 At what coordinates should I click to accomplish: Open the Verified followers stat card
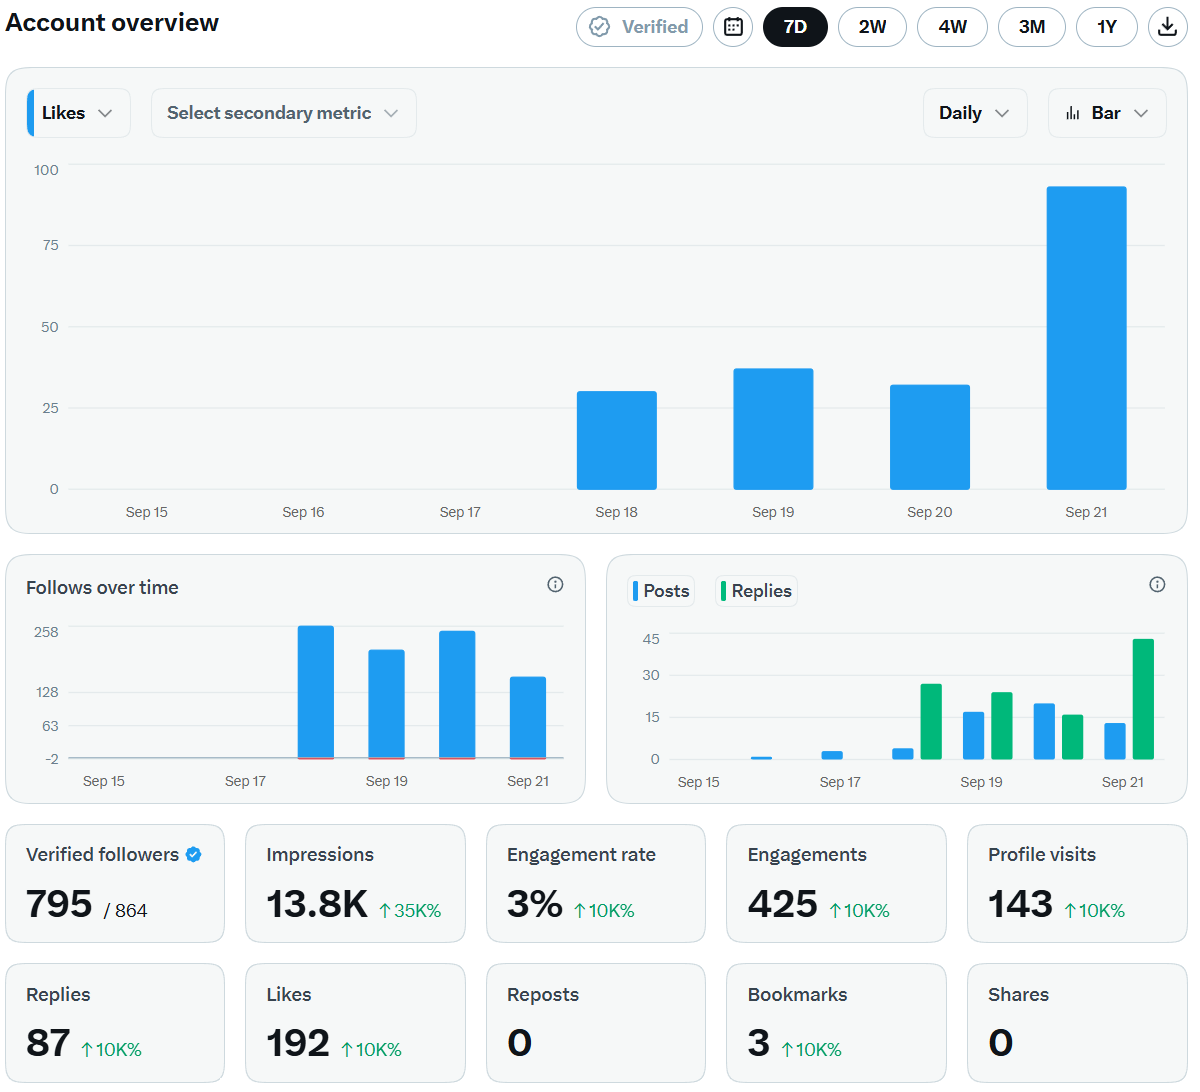pos(115,883)
